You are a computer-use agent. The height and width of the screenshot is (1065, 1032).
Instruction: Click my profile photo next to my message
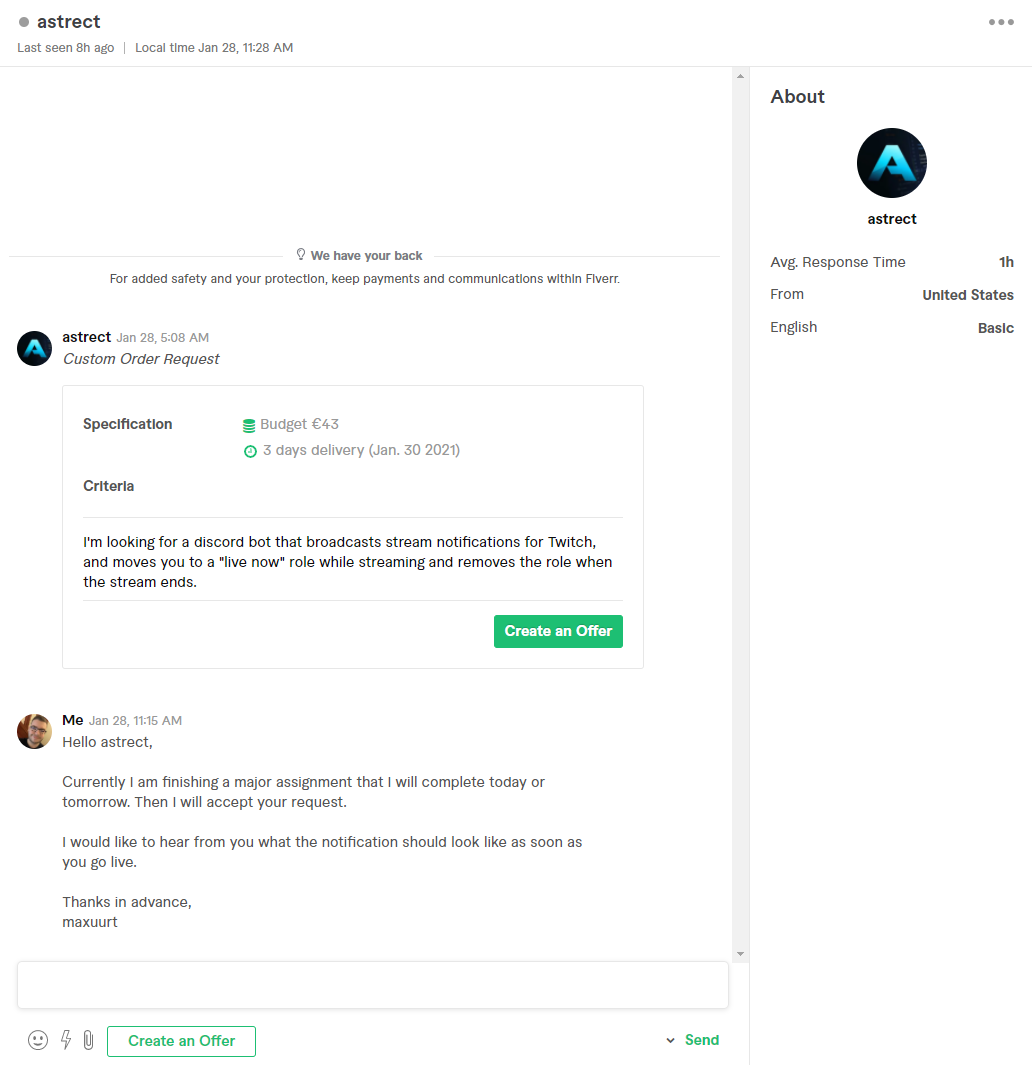point(35,731)
